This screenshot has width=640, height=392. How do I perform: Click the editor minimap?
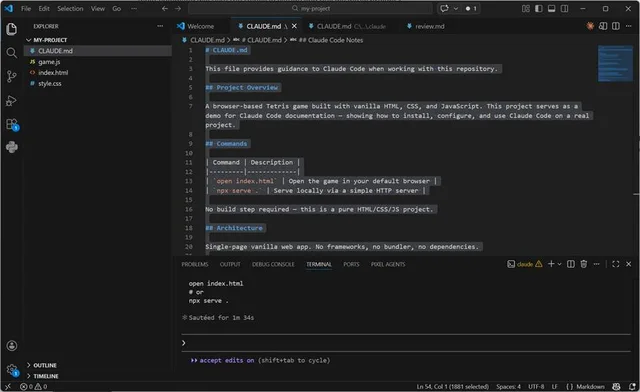(x=615, y=64)
